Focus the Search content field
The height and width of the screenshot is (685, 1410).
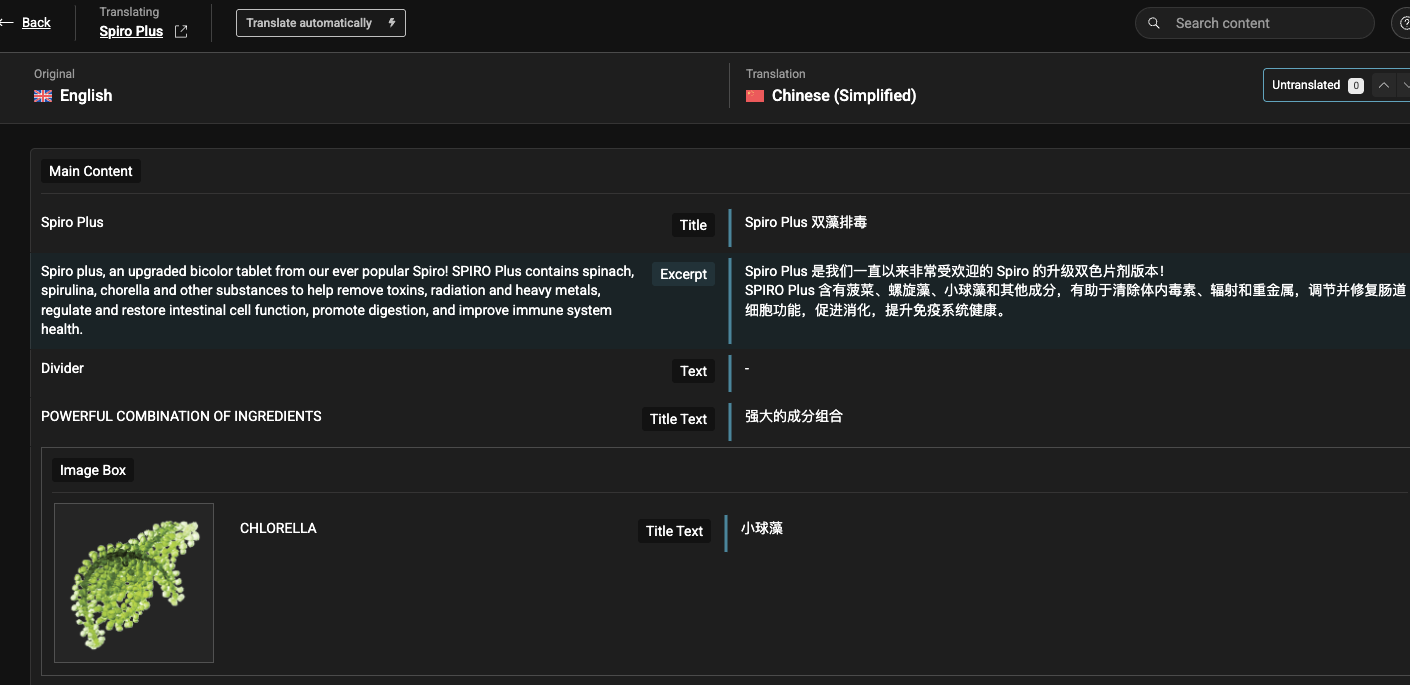point(1254,23)
